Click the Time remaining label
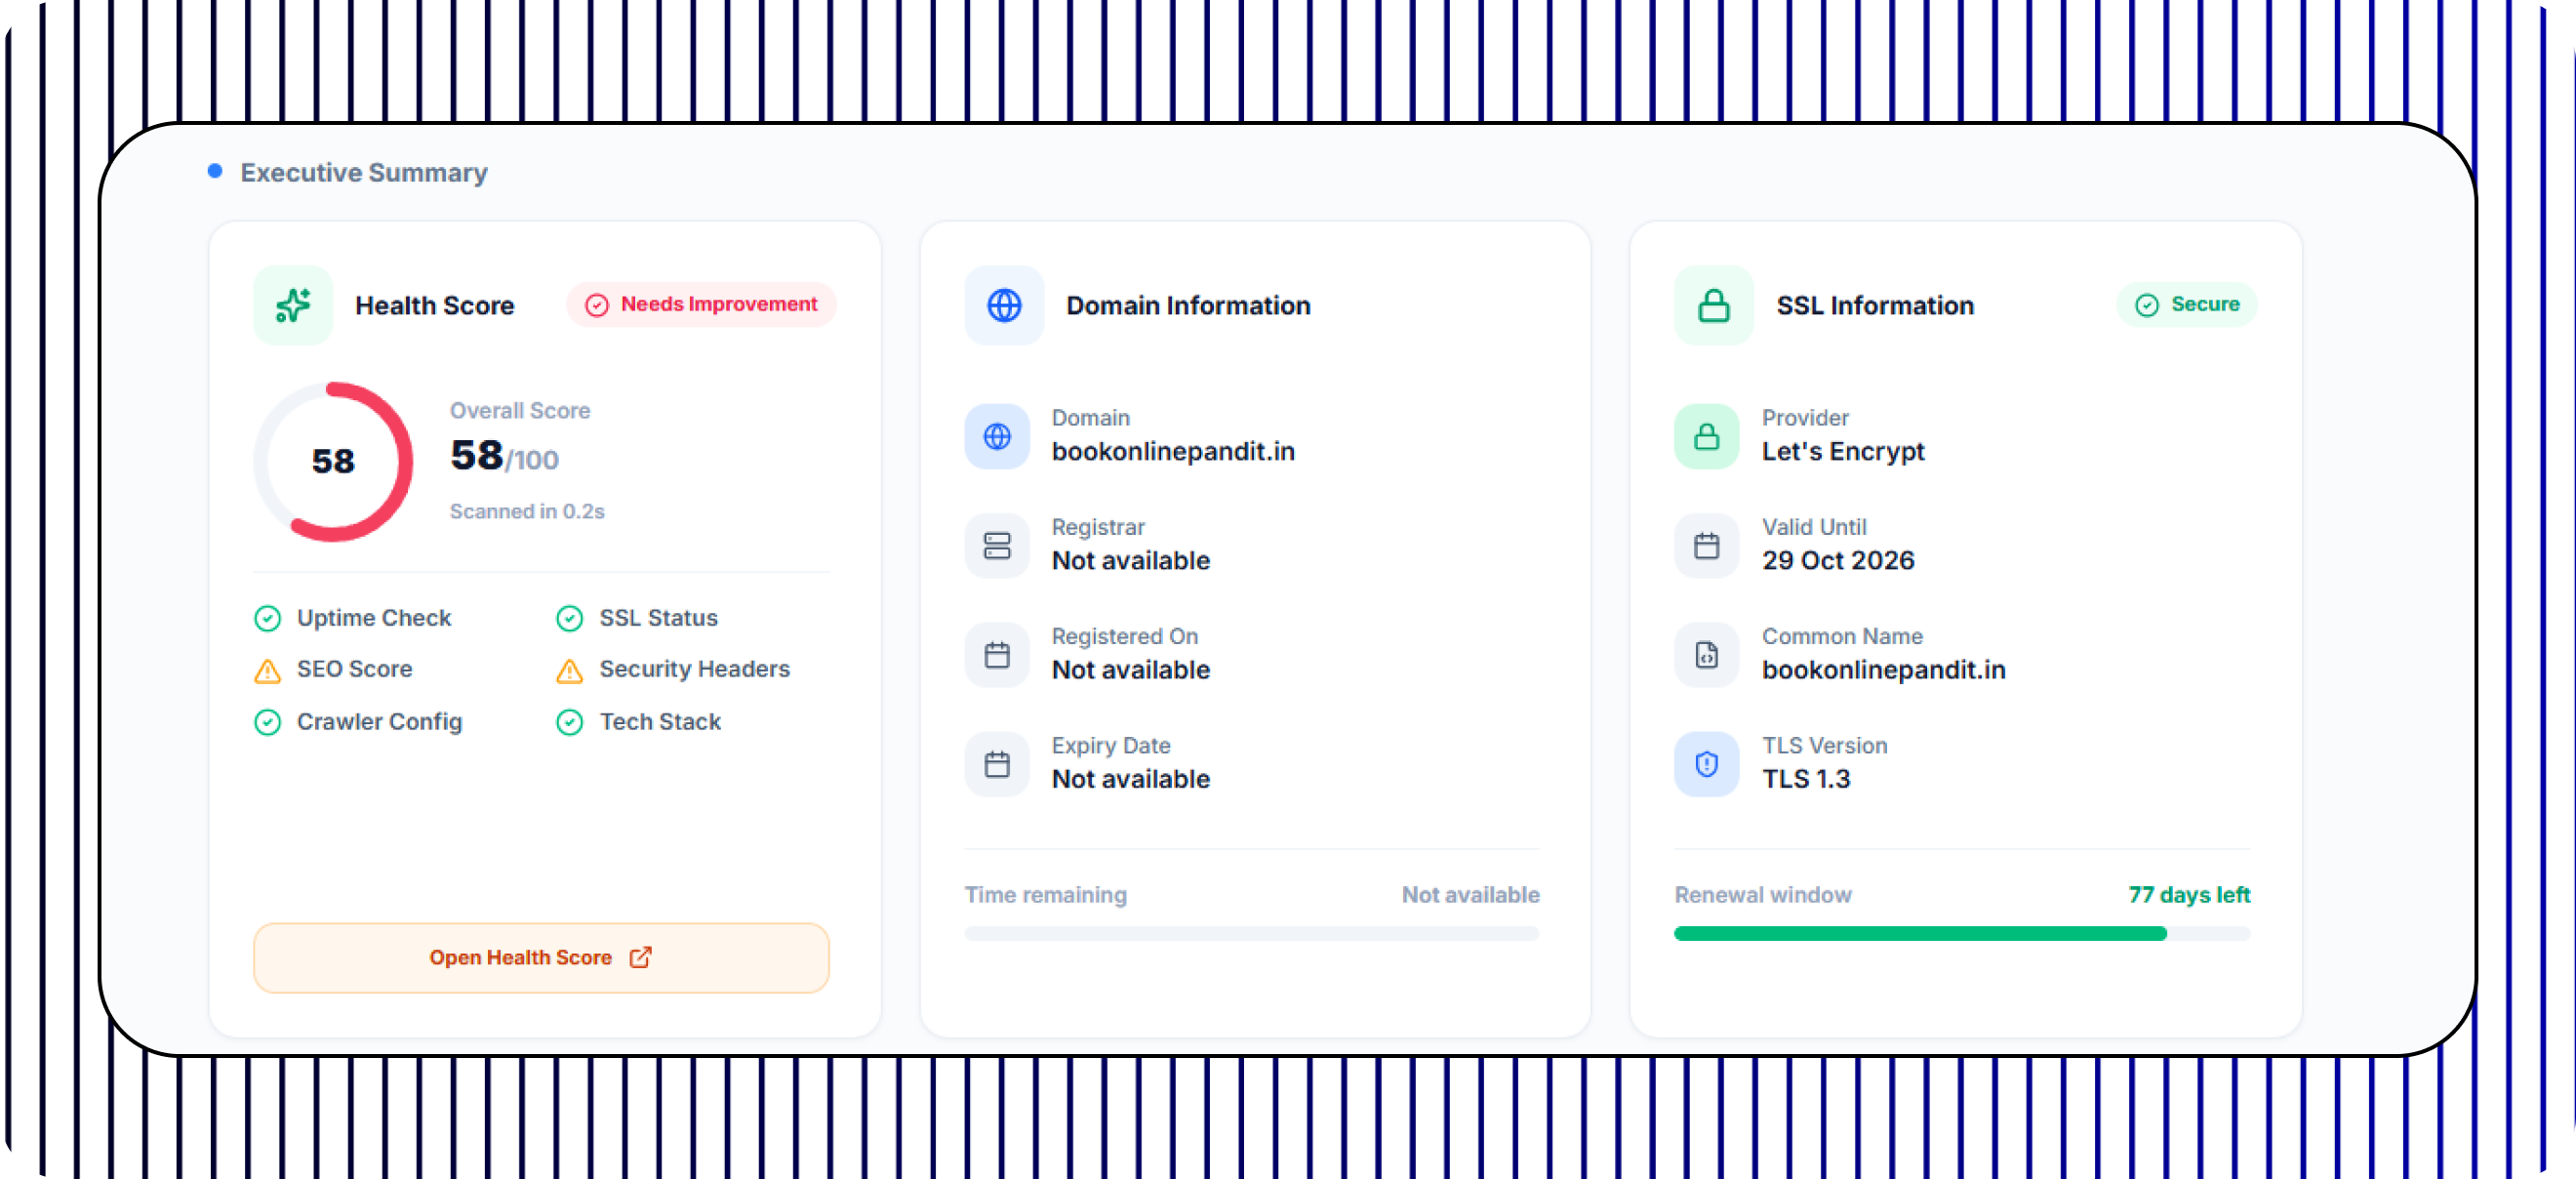2576x1179 pixels. click(1046, 895)
